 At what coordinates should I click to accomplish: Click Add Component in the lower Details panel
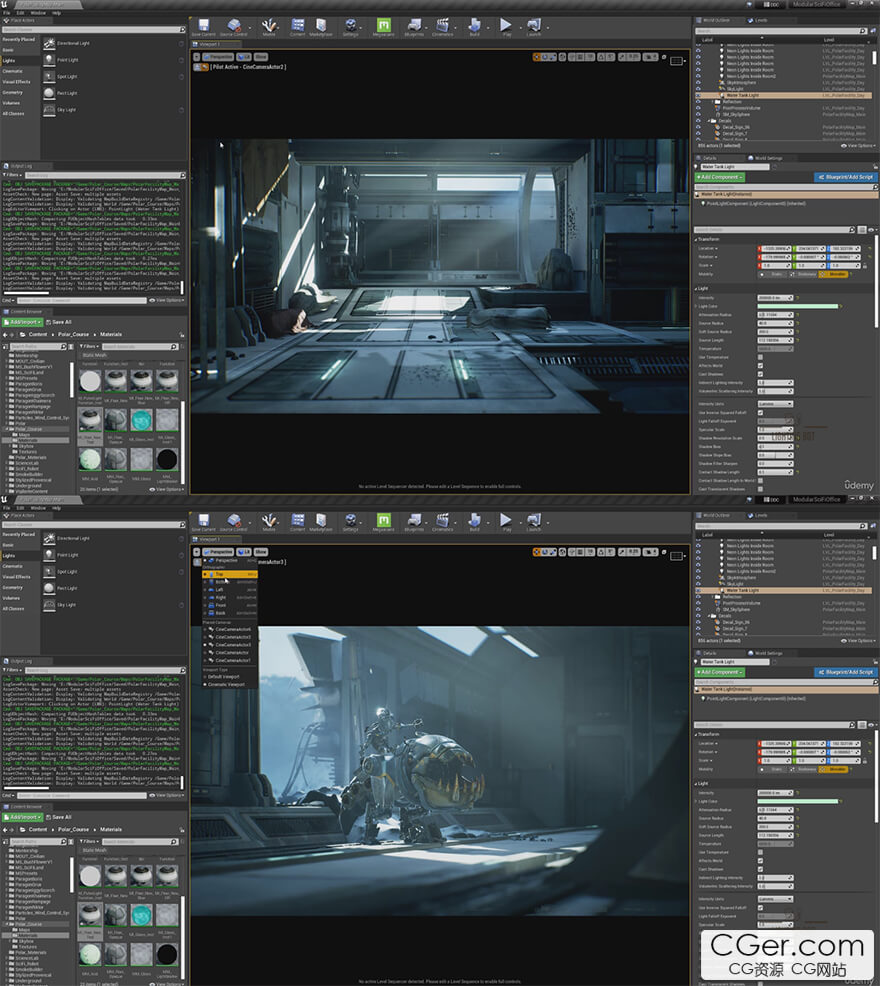point(720,672)
